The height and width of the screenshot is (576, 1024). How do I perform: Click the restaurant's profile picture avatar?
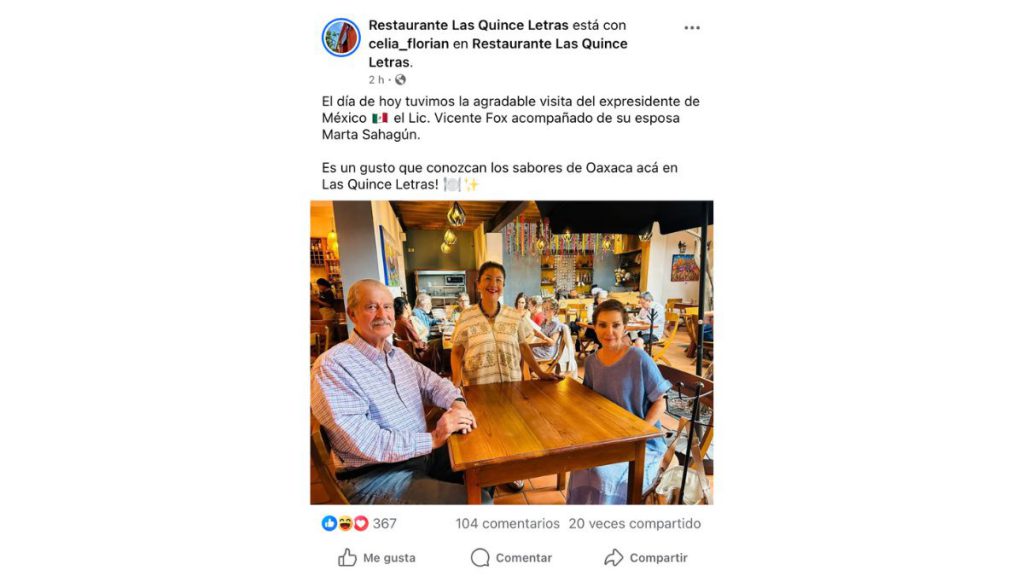pos(341,37)
